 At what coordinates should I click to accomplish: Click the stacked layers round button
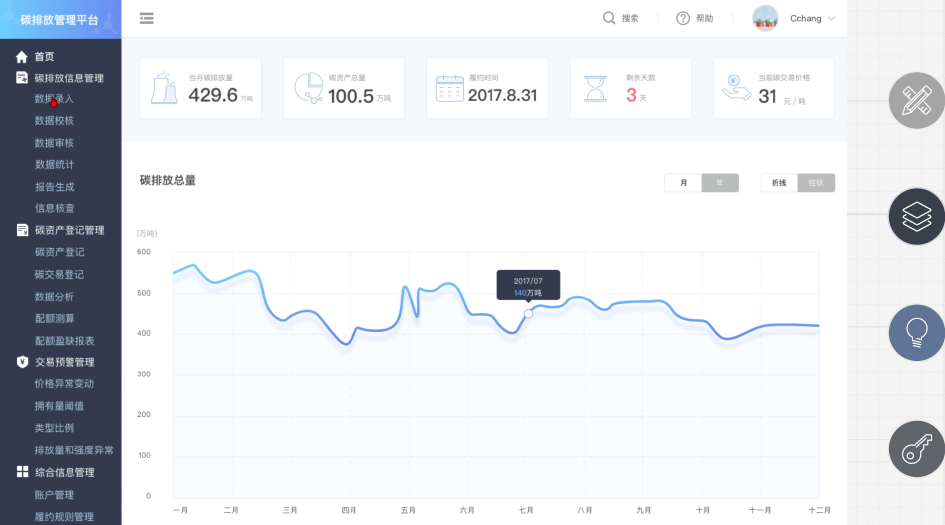[917, 216]
